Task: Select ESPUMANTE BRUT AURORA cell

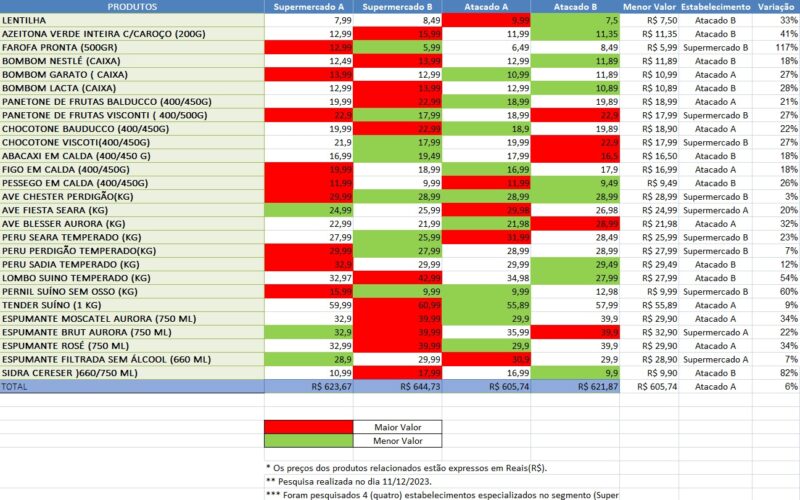Action: (x=132, y=332)
